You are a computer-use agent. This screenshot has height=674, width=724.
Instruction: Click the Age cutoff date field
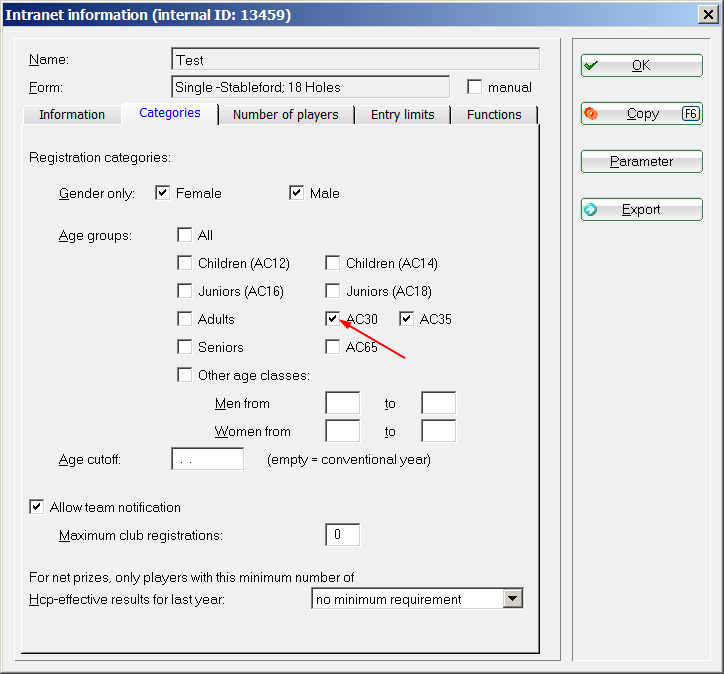pos(207,460)
